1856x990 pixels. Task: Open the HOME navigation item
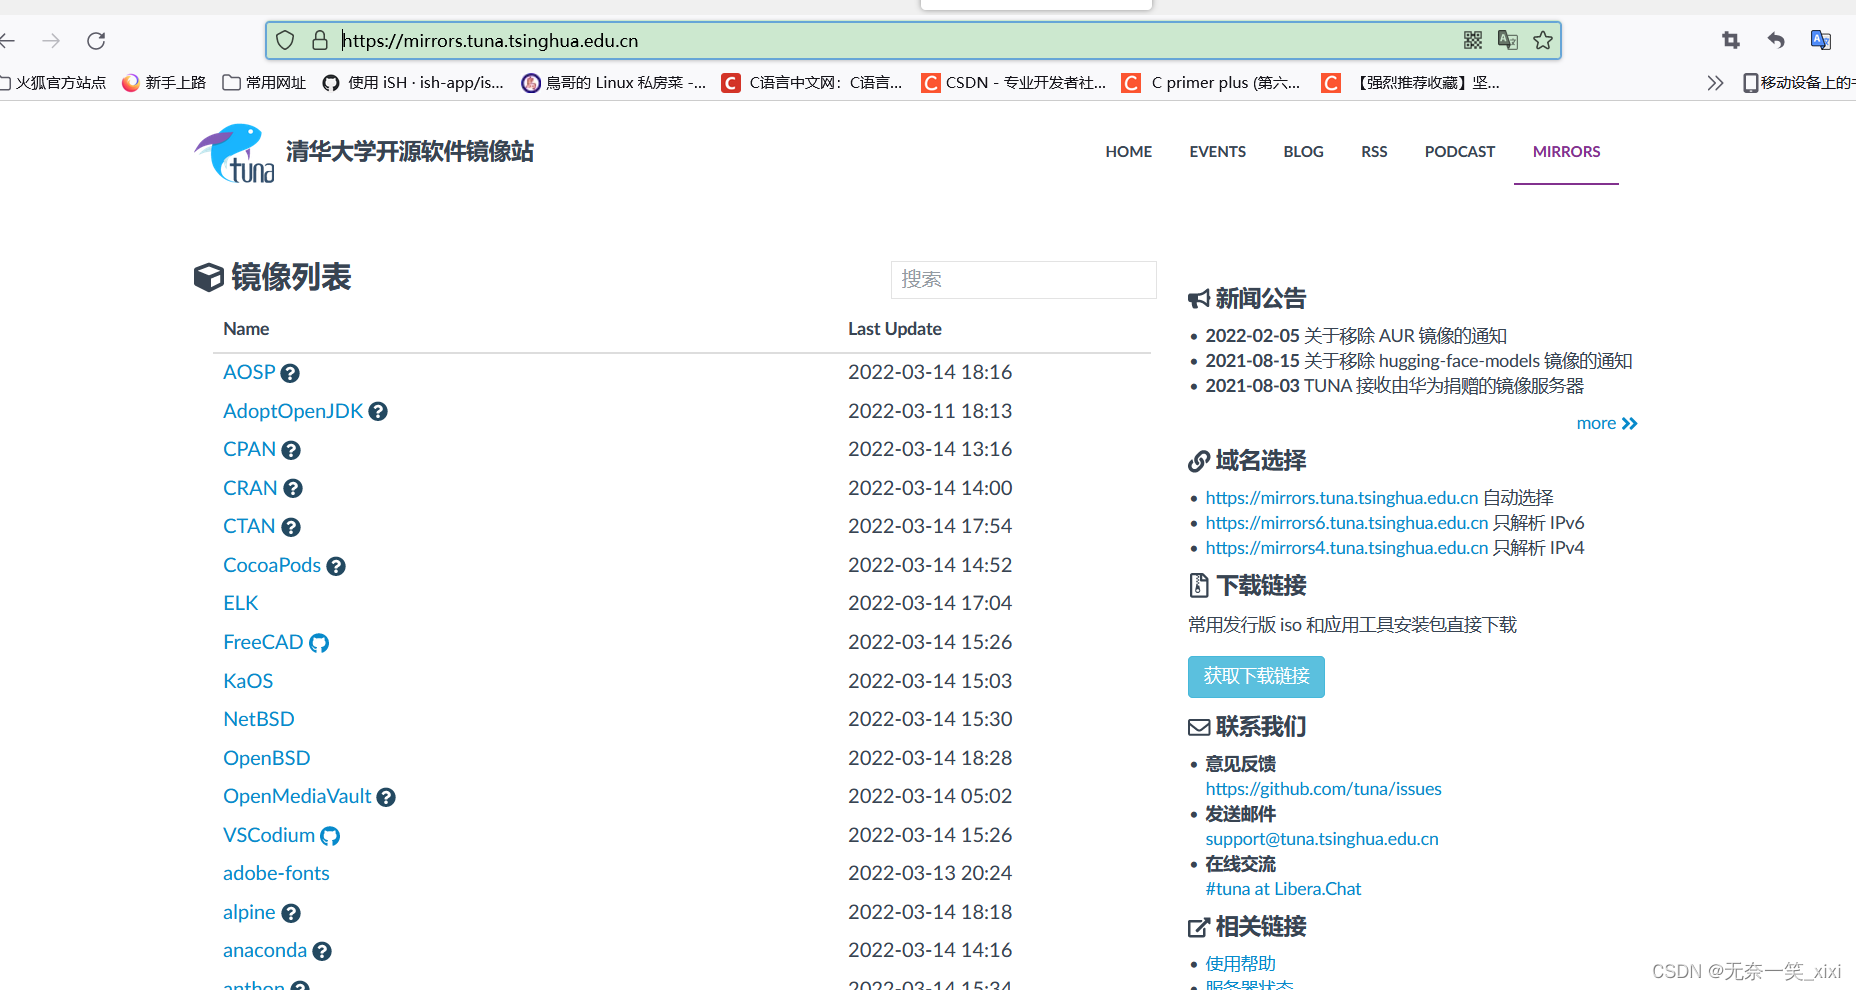tap(1129, 152)
